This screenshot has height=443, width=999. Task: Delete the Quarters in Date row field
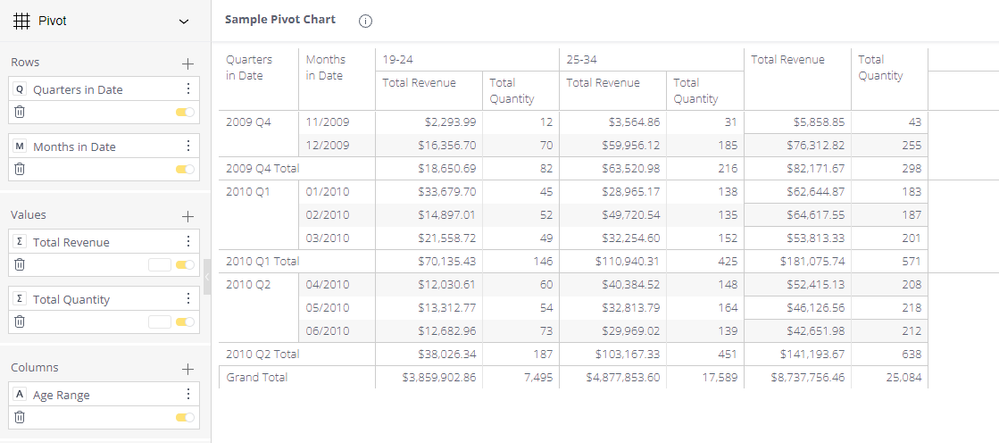tap(19, 112)
